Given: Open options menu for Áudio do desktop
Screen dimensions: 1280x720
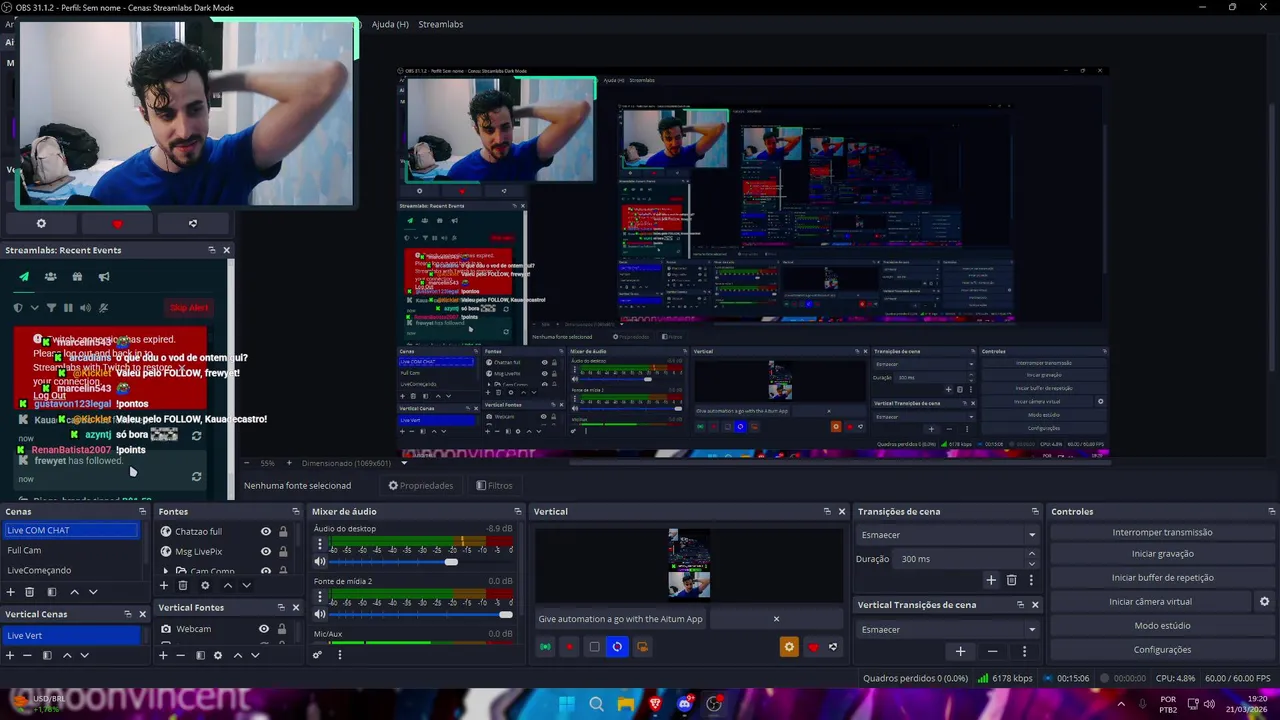Looking at the screenshot, I should click(320, 545).
